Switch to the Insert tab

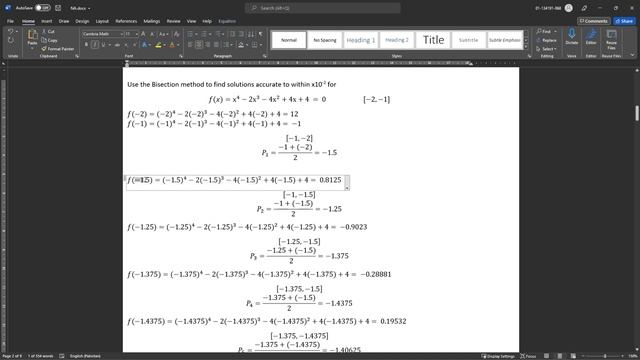(x=47, y=21)
